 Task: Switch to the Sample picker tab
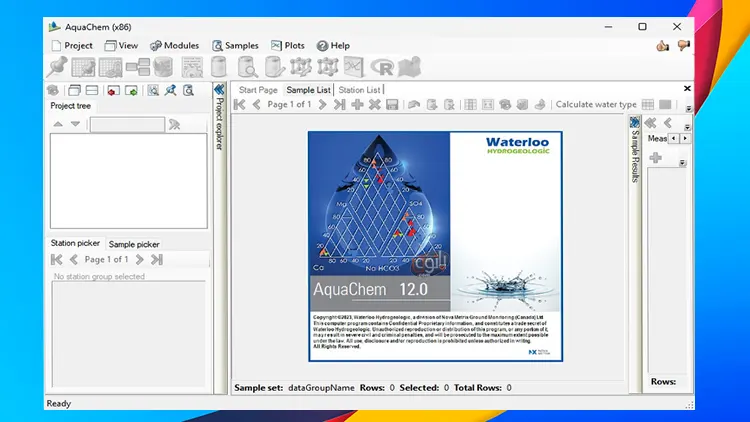point(134,244)
